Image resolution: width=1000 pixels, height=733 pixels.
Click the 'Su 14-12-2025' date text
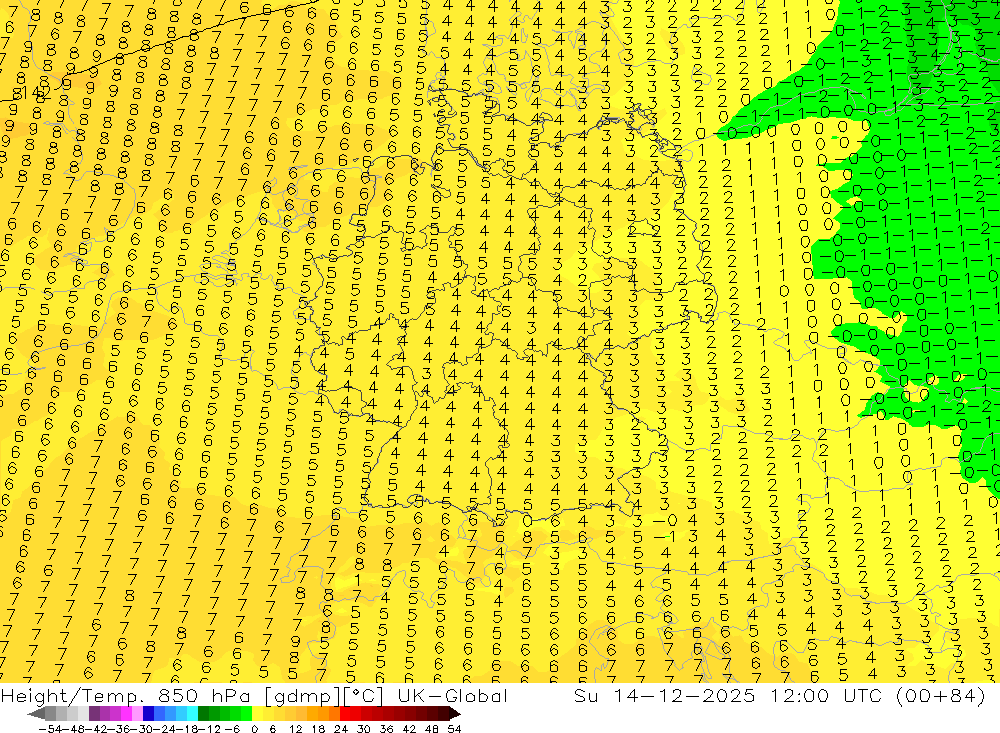[x=664, y=695]
